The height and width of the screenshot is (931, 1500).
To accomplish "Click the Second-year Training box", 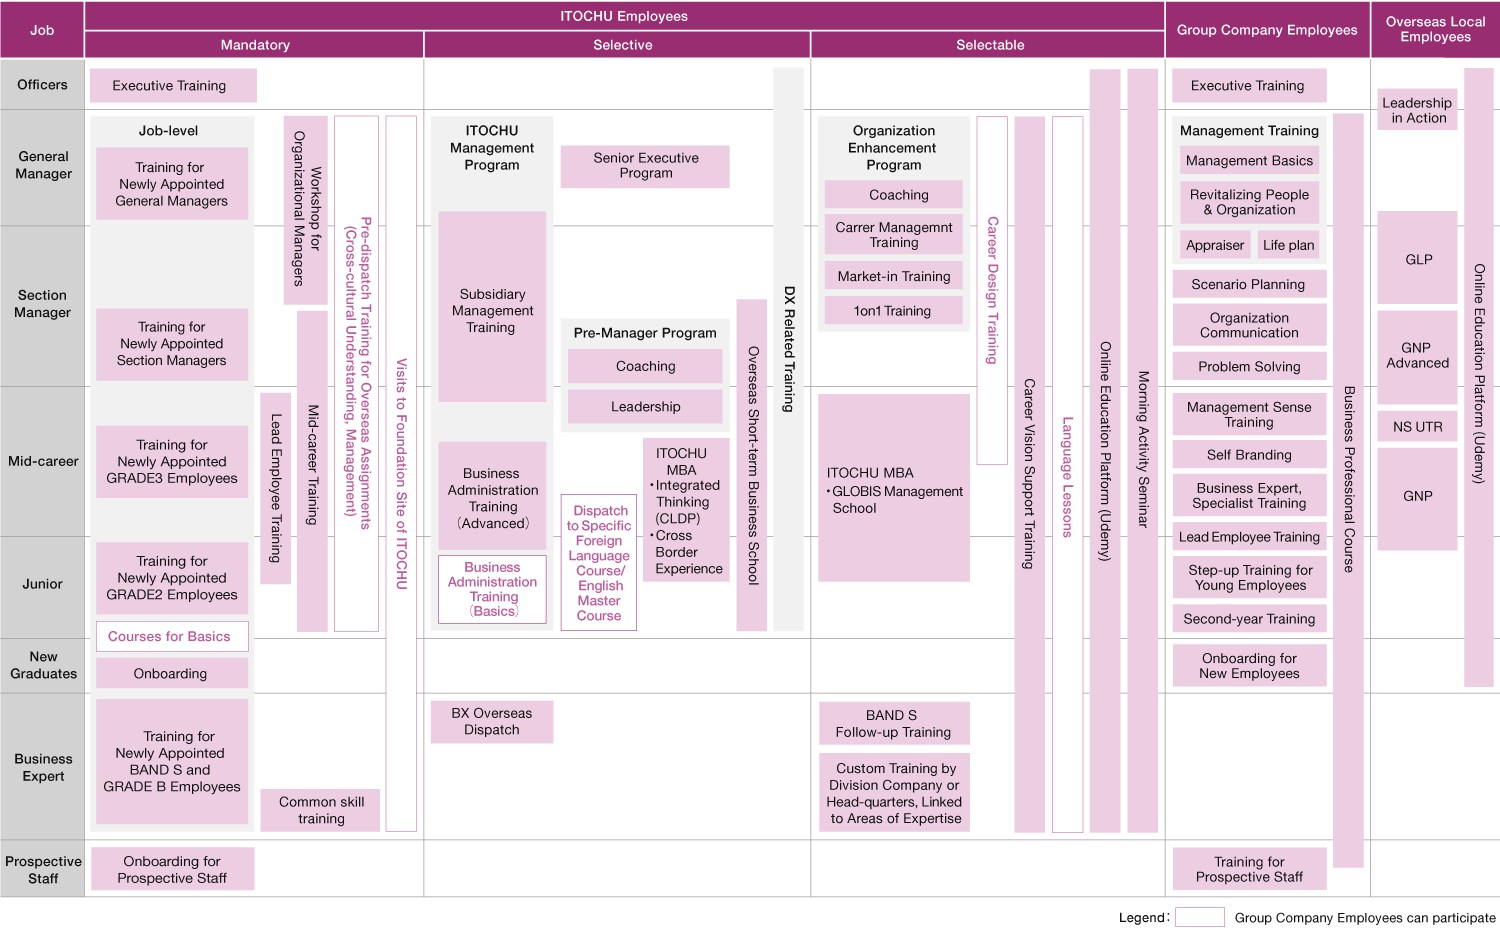I will (1249, 619).
